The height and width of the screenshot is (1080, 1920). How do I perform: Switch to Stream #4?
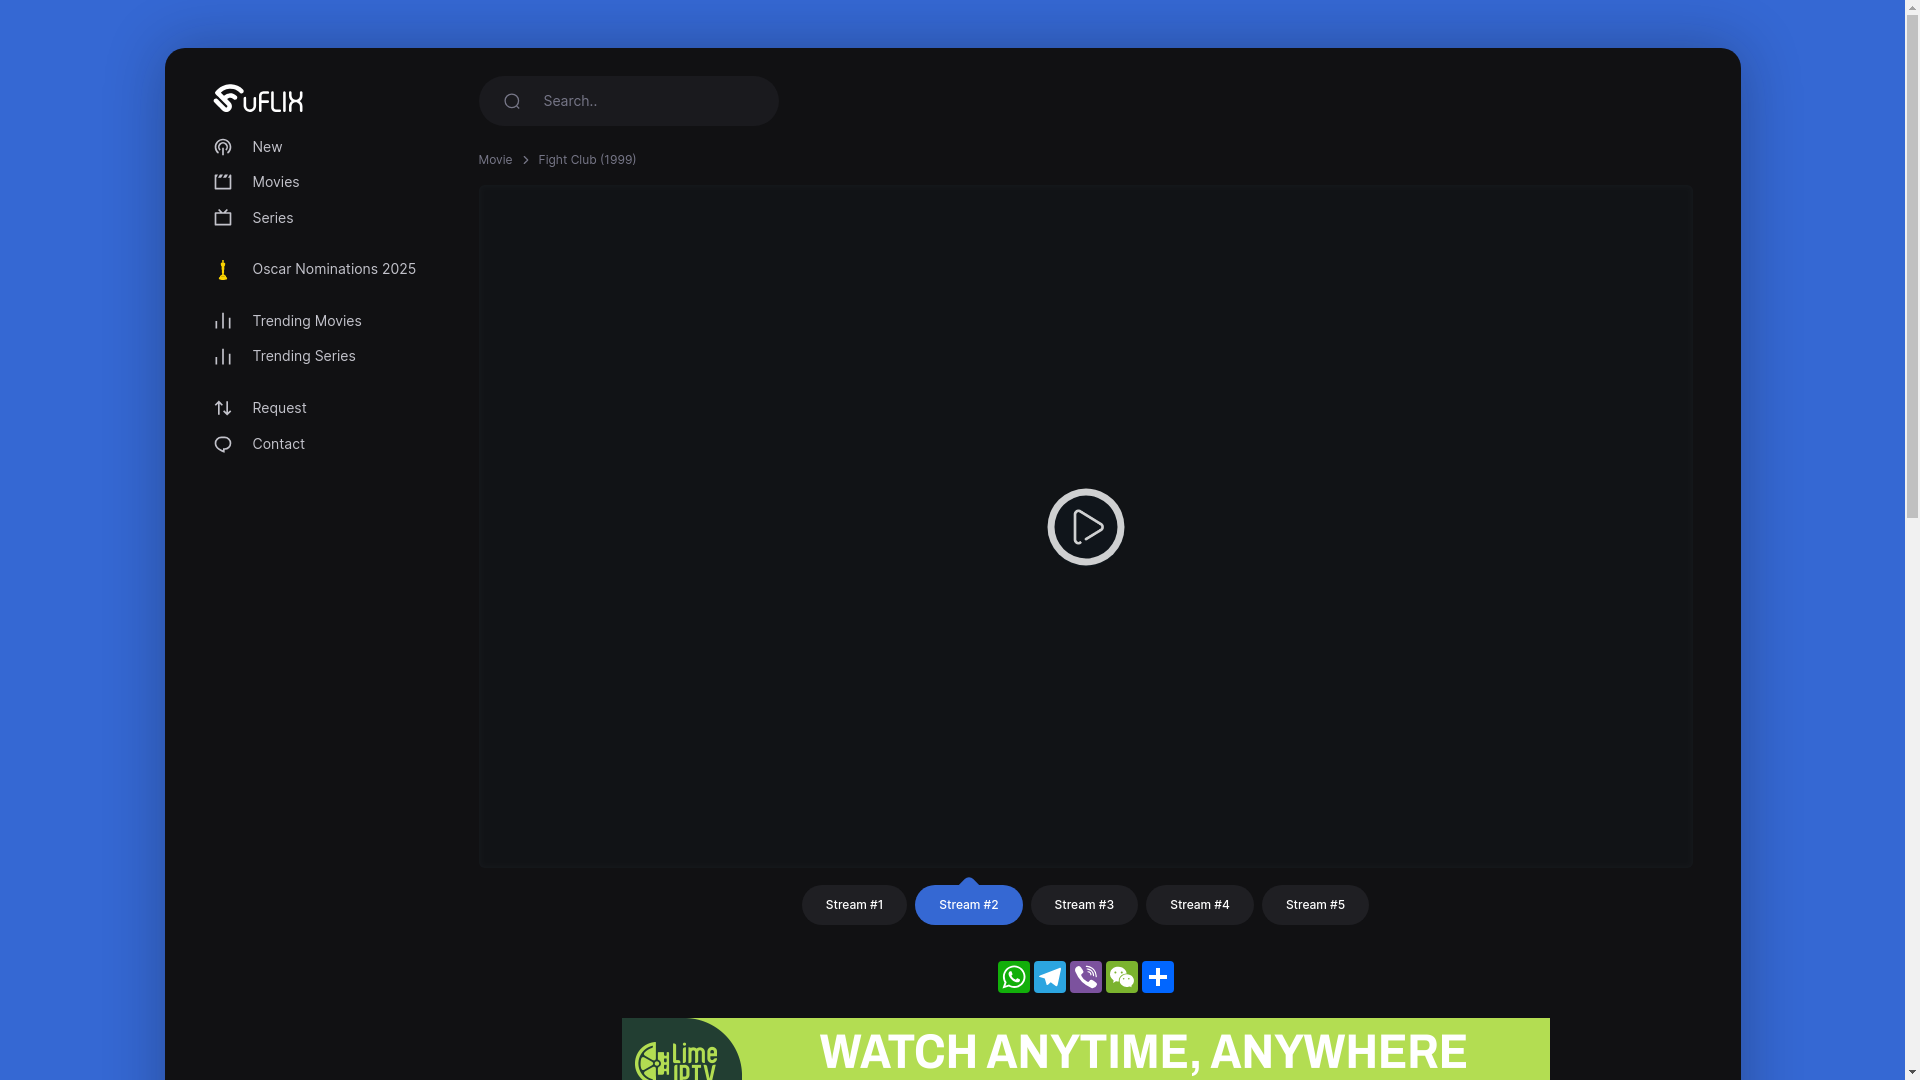coord(1200,905)
